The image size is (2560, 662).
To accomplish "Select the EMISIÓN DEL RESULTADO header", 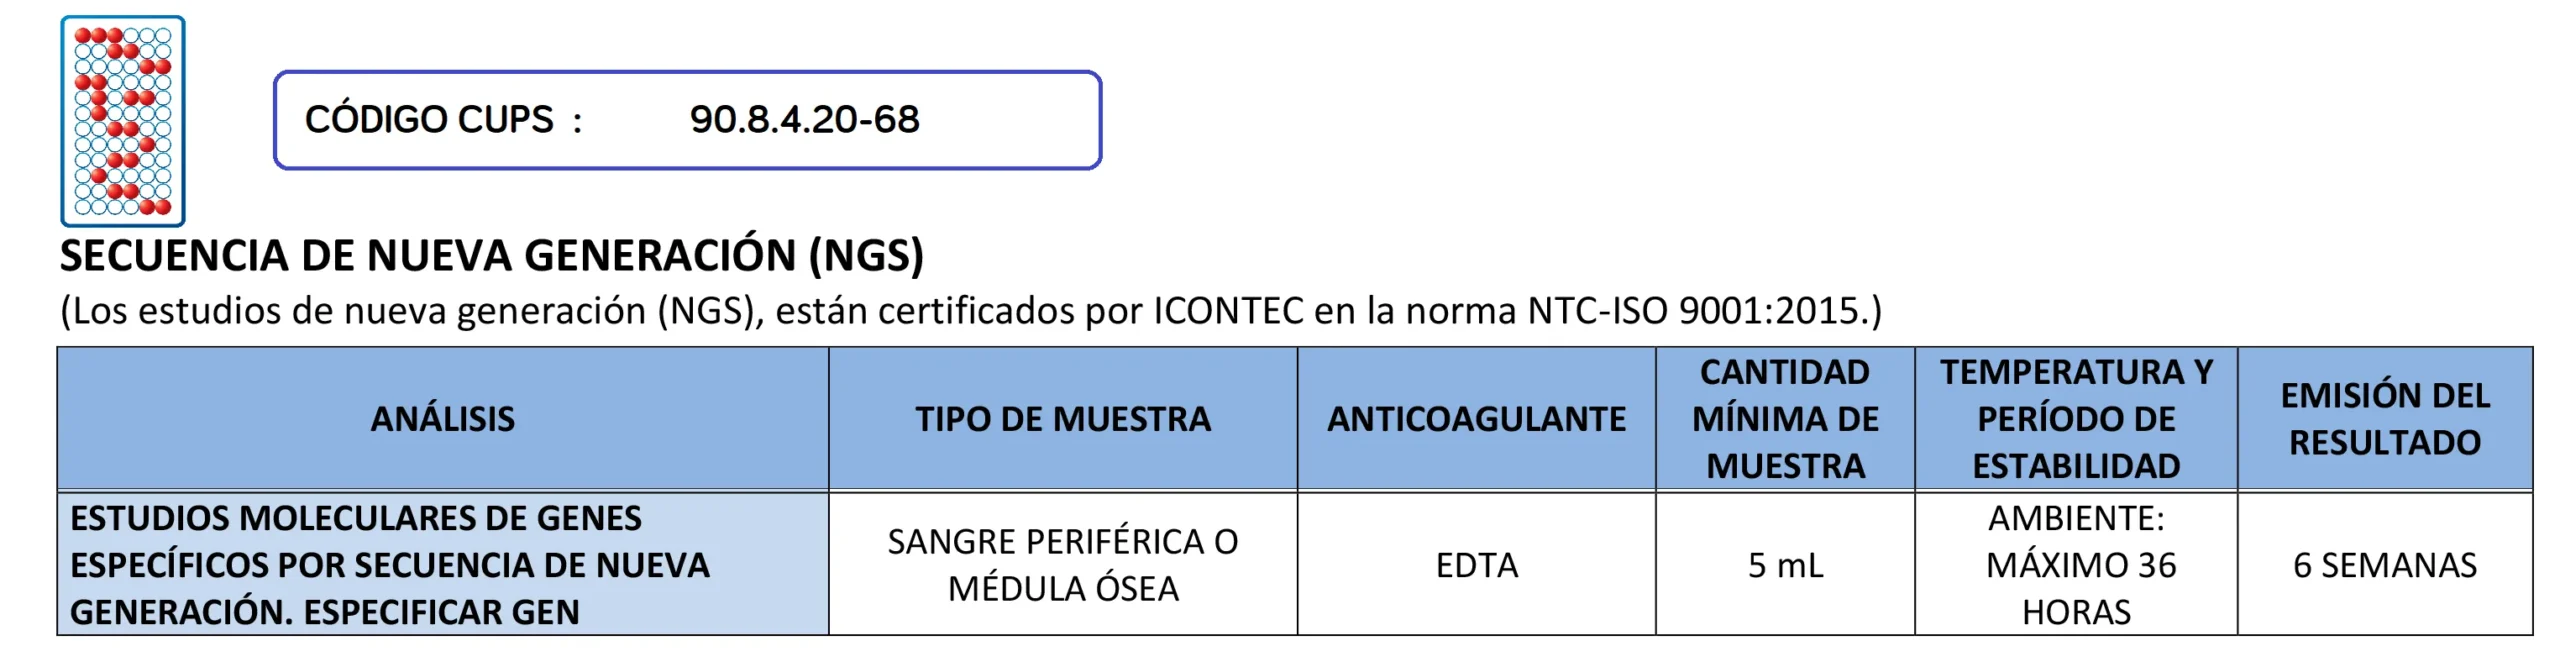I will pyautogui.click(x=2385, y=419).
